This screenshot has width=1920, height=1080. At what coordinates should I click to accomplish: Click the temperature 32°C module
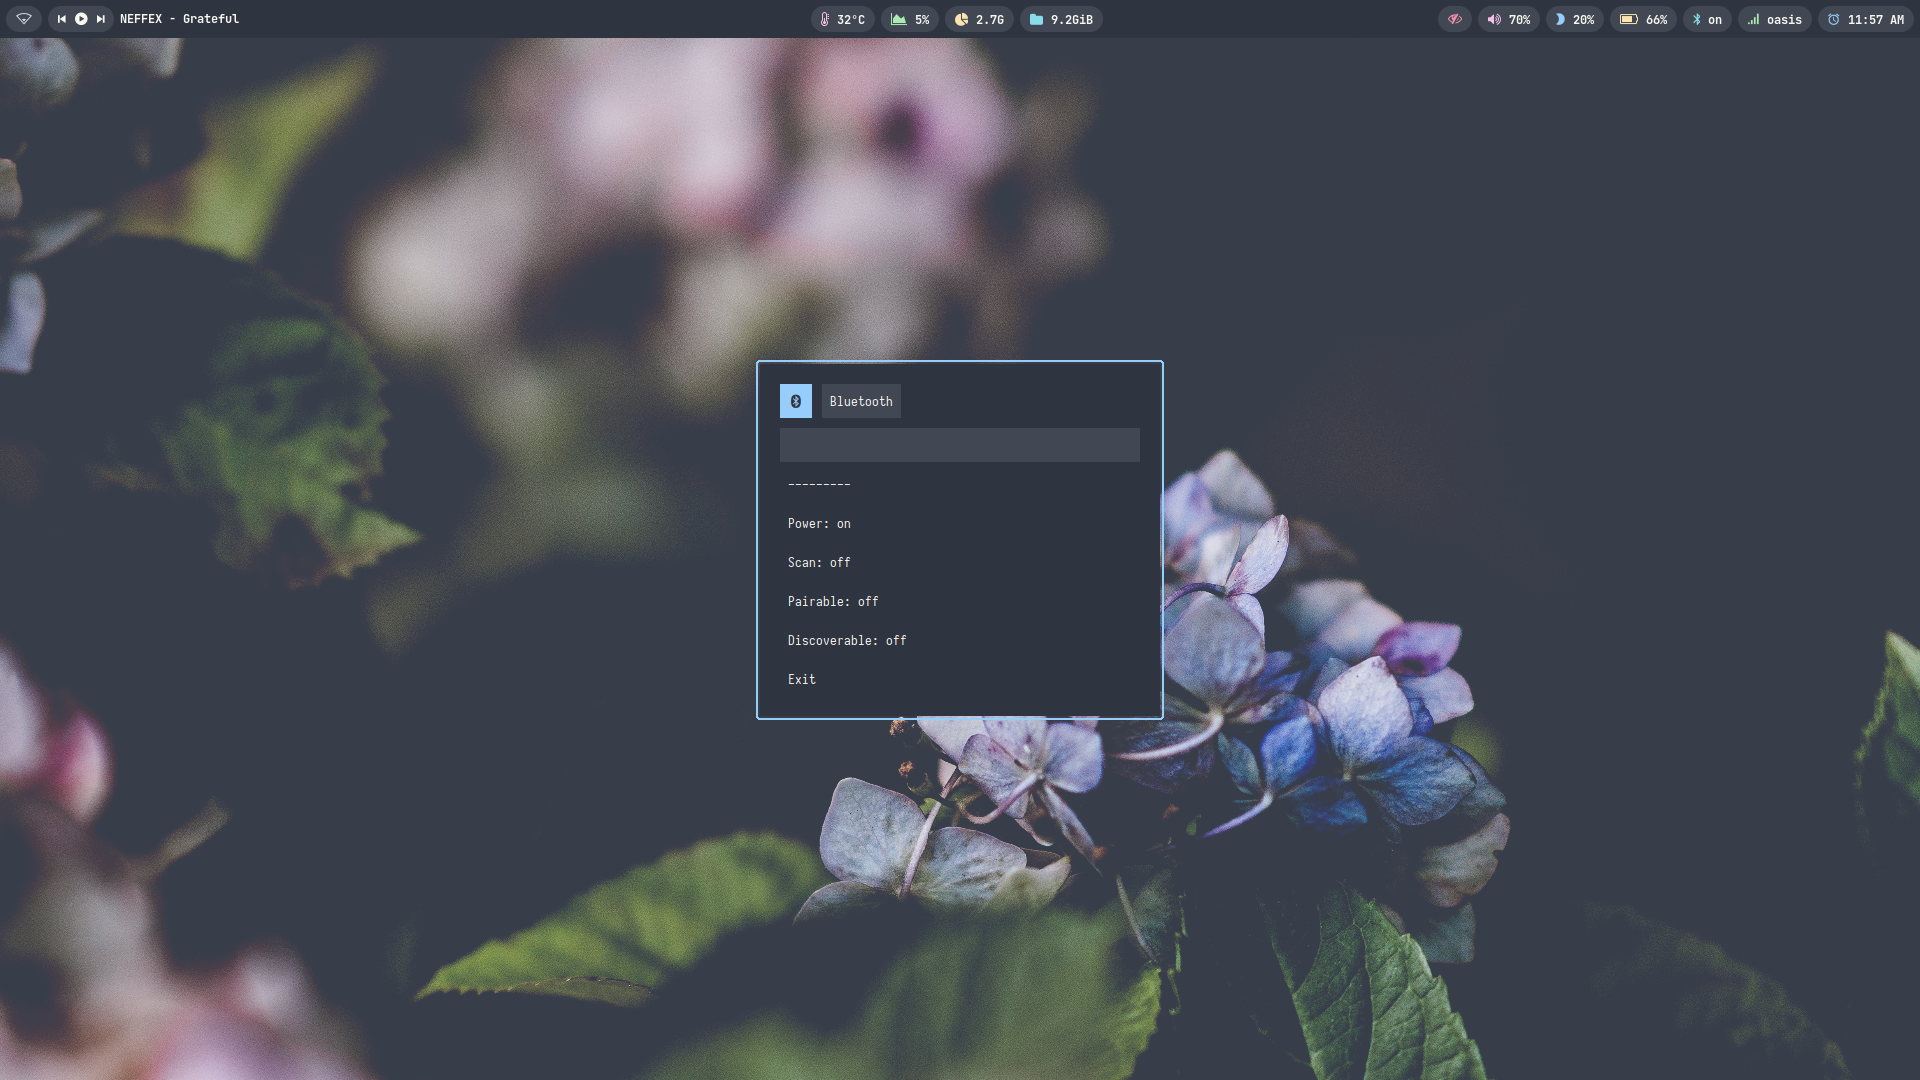(x=842, y=19)
